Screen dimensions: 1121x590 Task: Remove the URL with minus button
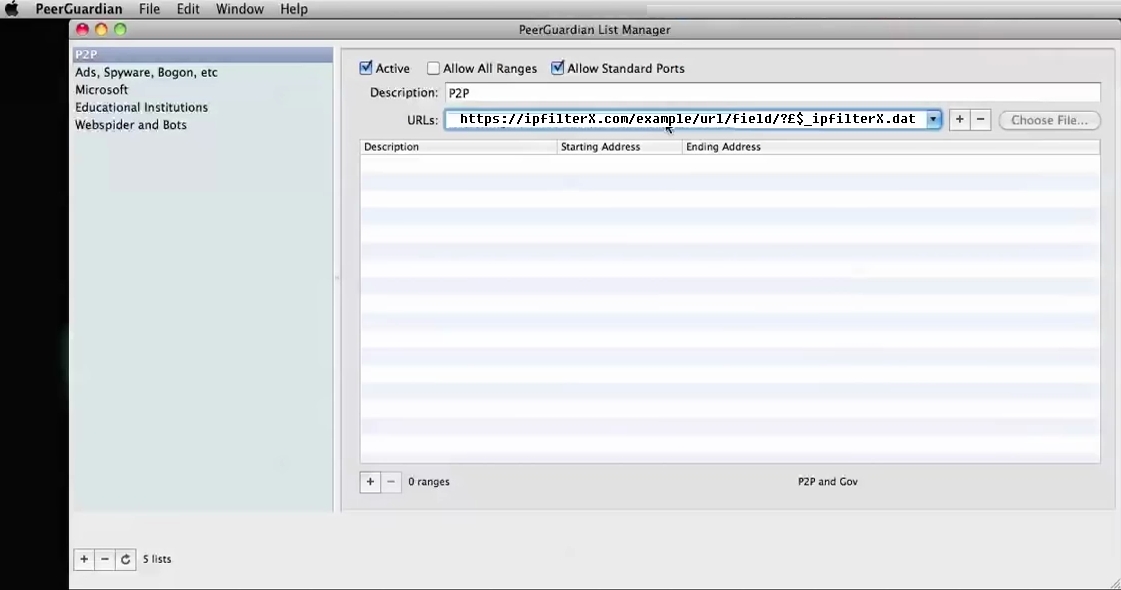(x=980, y=119)
